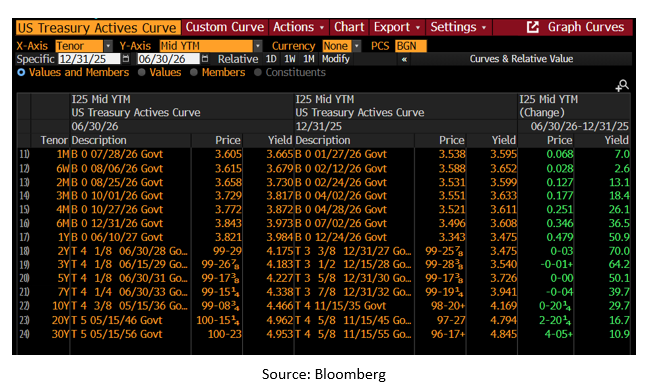
Task: Set relative period to 1W
Action: click(x=290, y=59)
